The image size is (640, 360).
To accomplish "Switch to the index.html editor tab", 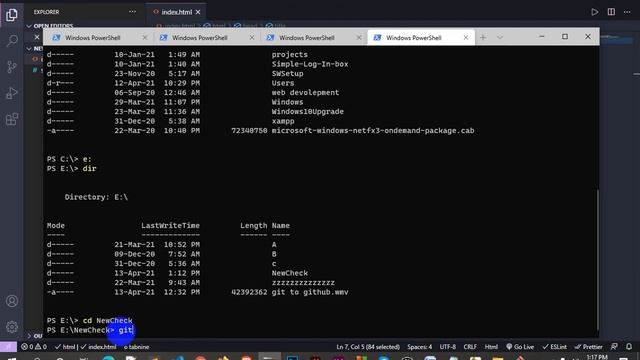I will (x=176, y=12).
